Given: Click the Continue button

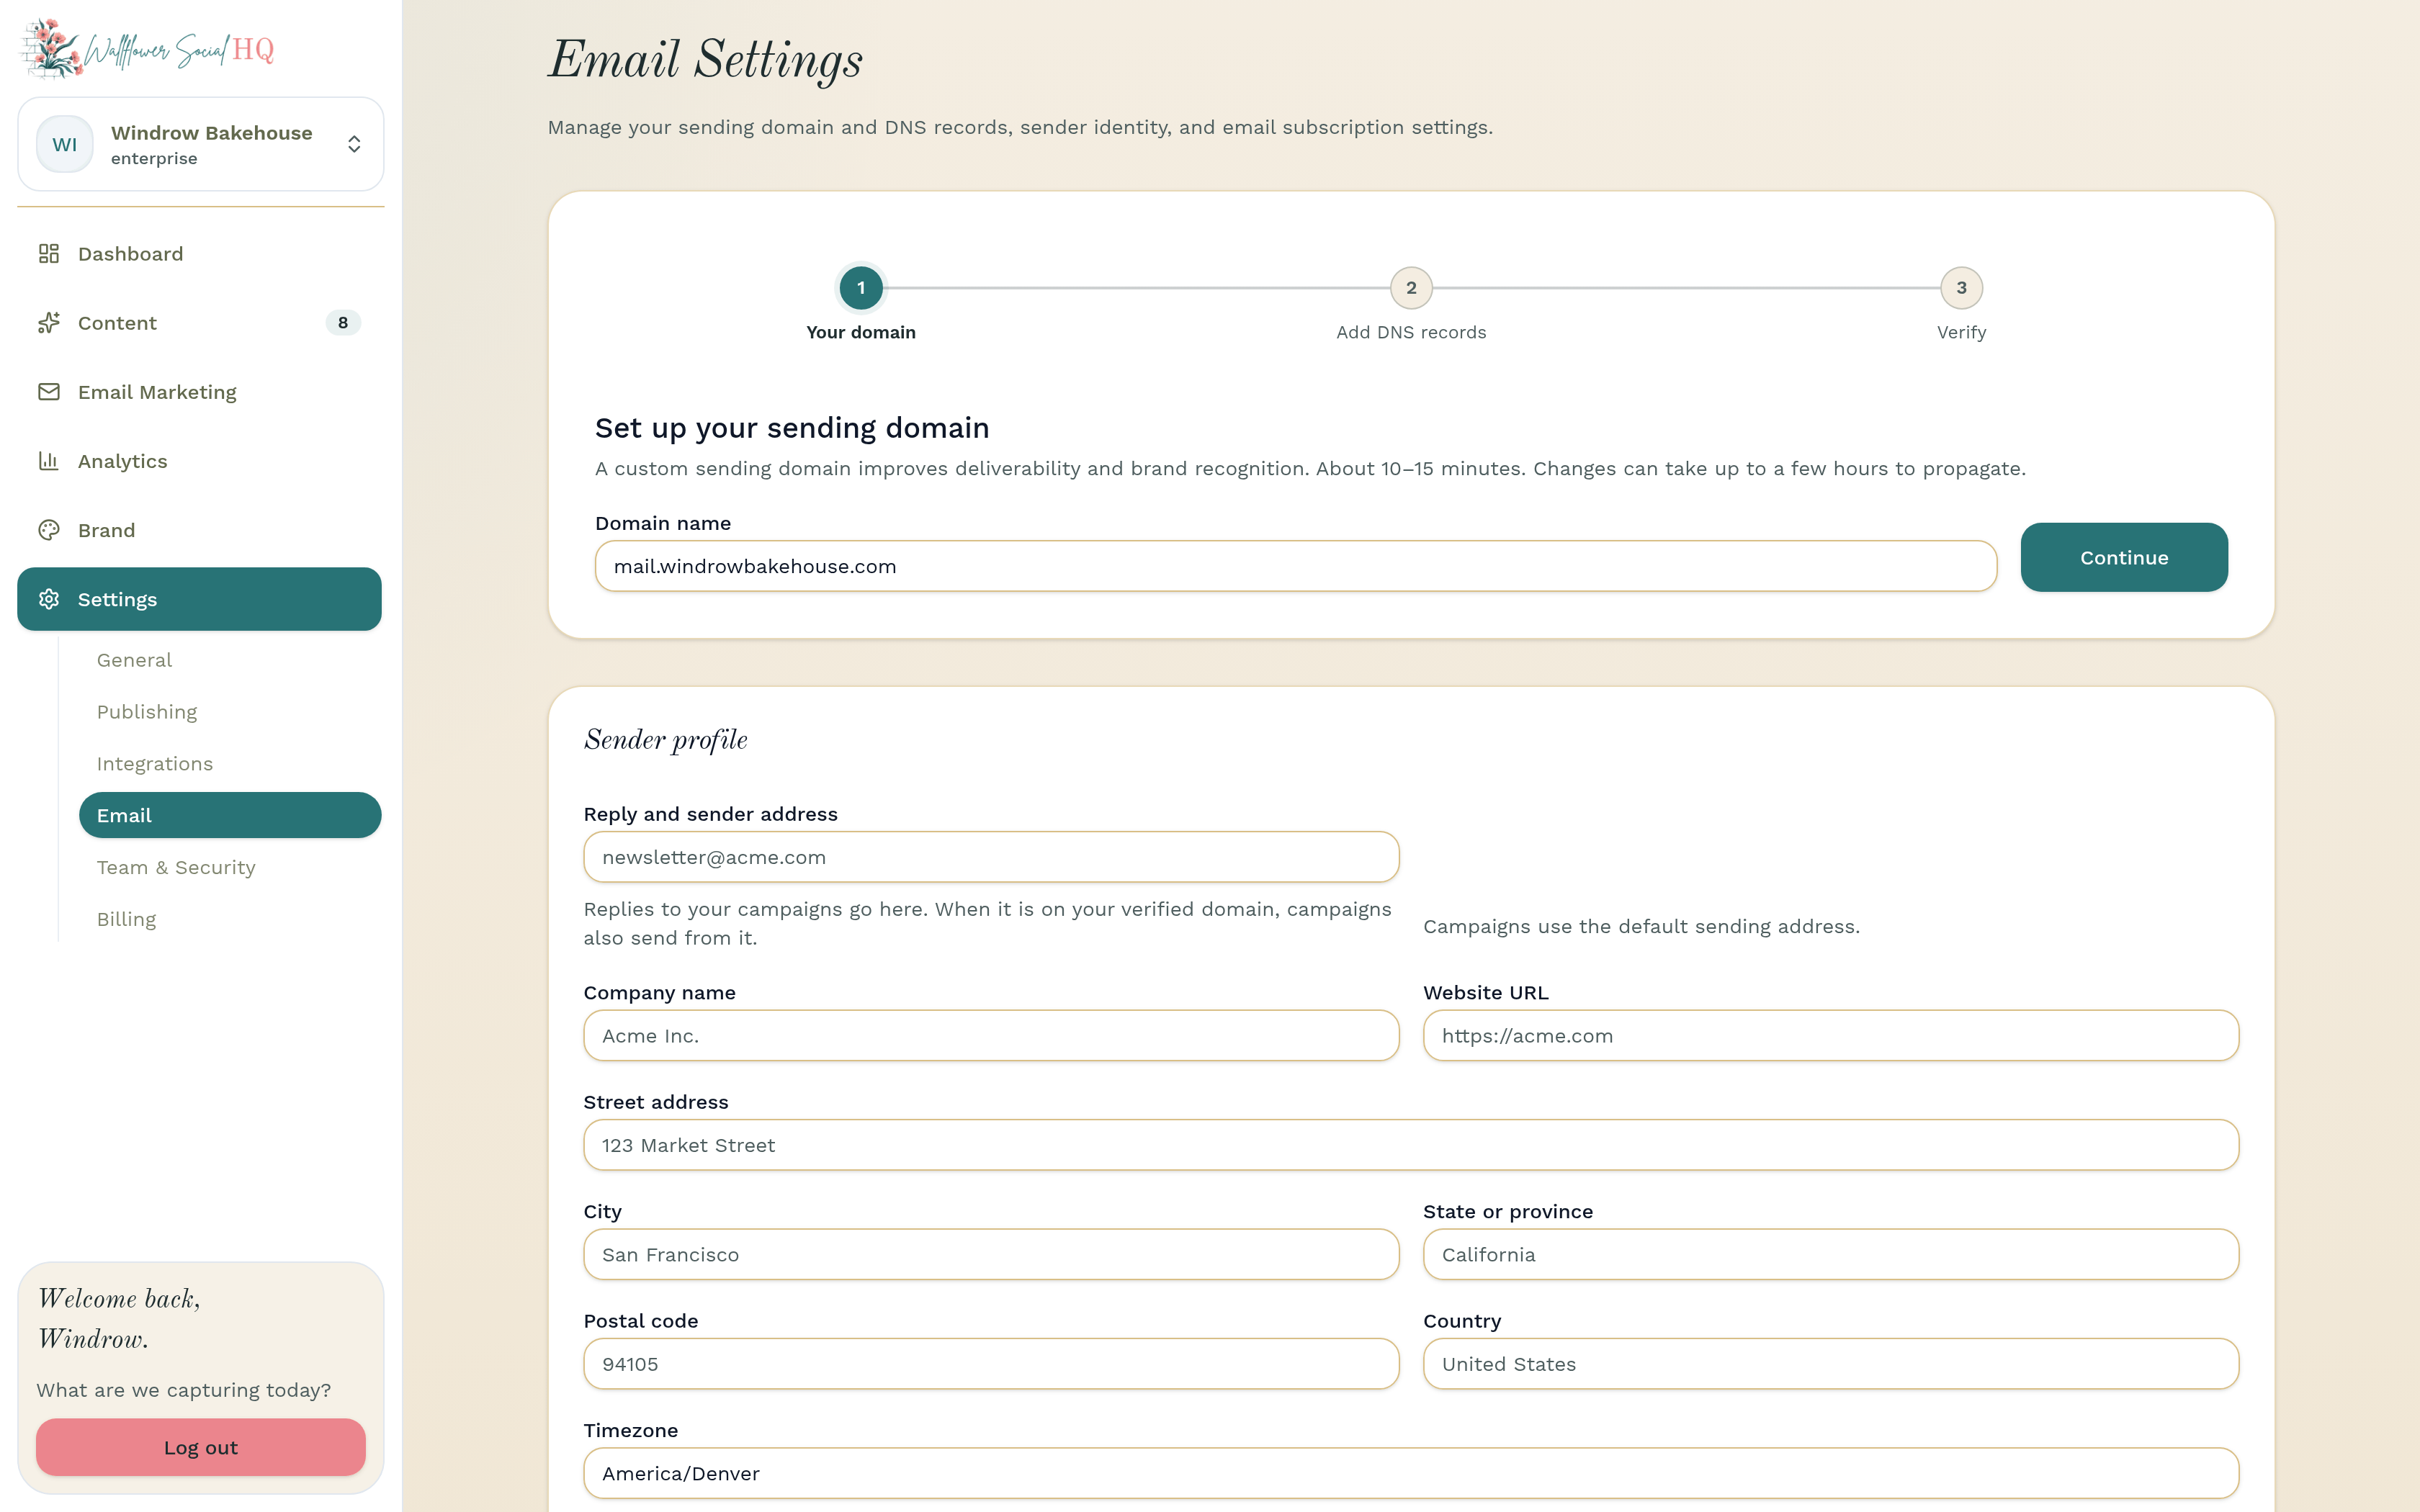Looking at the screenshot, I should pyautogui.click(x=2124, y=557).
